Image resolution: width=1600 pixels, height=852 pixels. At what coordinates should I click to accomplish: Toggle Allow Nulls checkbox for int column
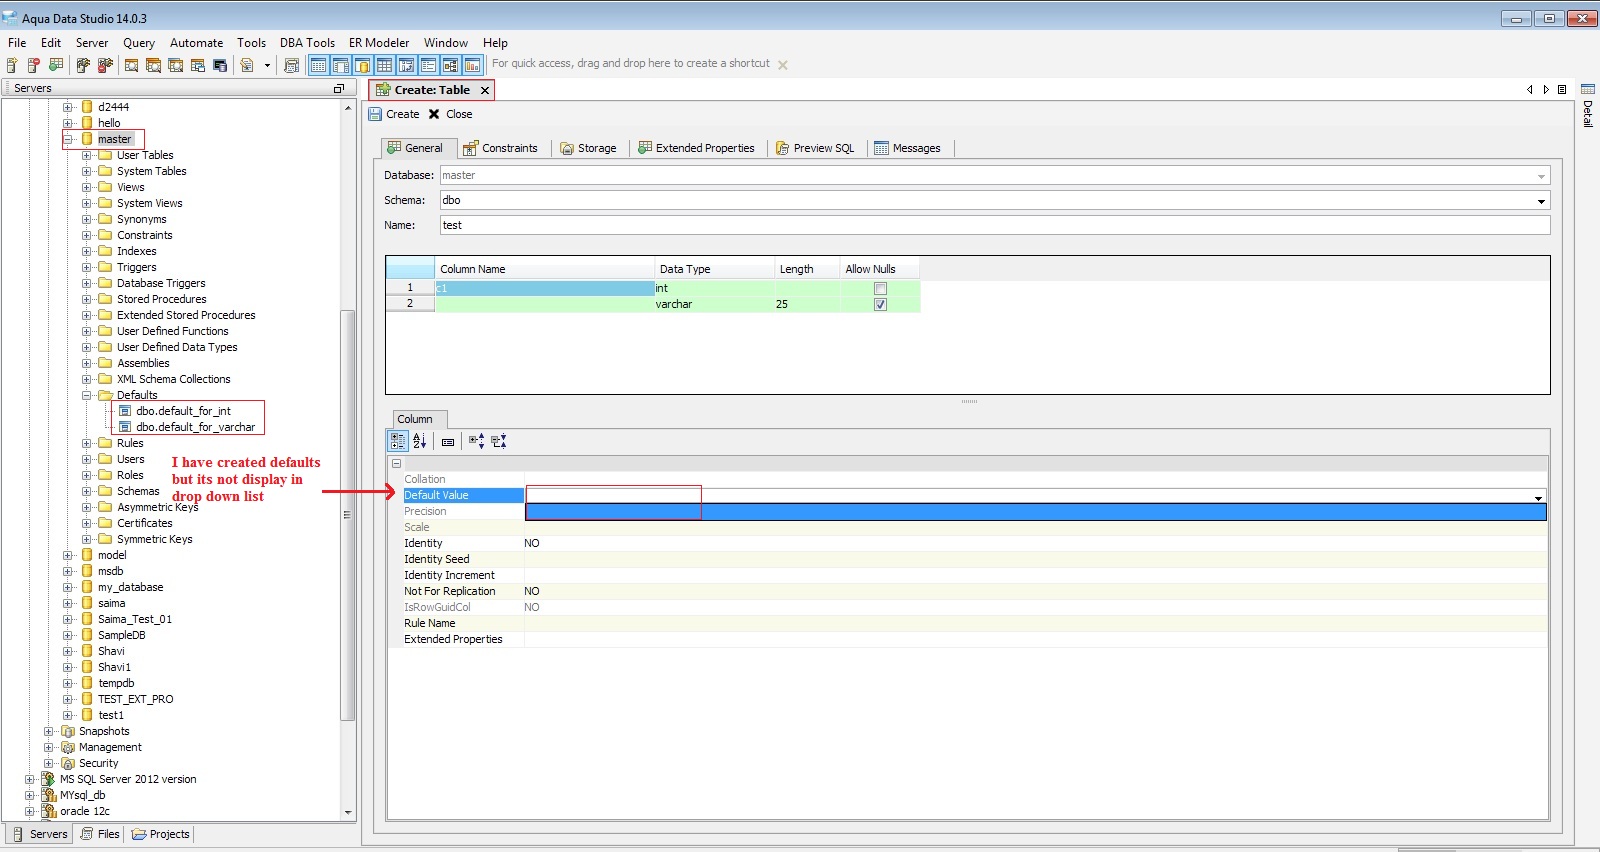pos(880,288)
